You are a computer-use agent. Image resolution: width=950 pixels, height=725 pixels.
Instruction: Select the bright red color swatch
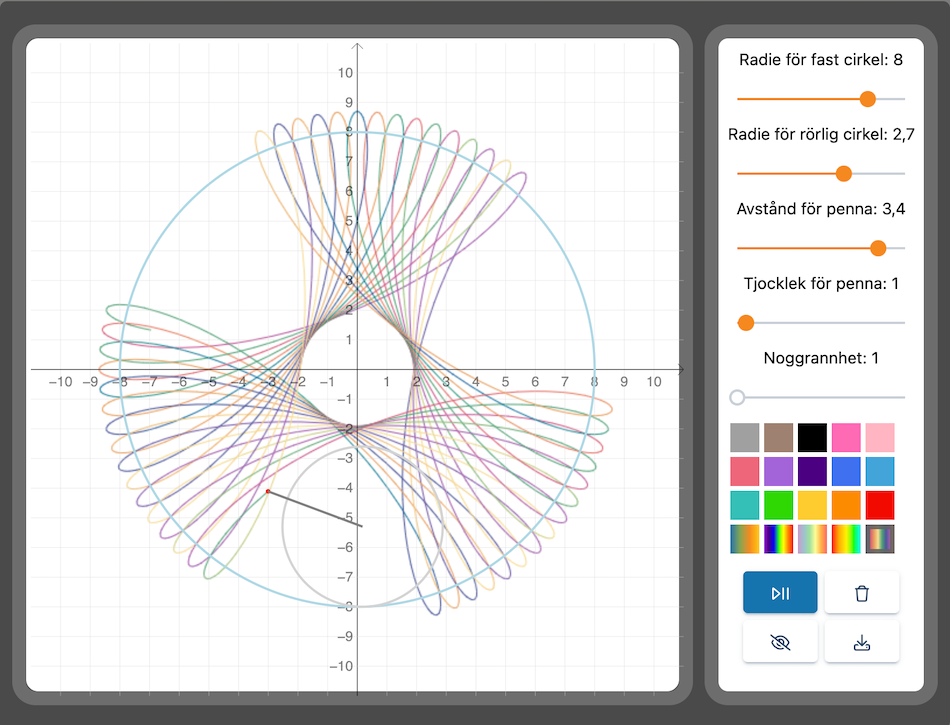880,505
